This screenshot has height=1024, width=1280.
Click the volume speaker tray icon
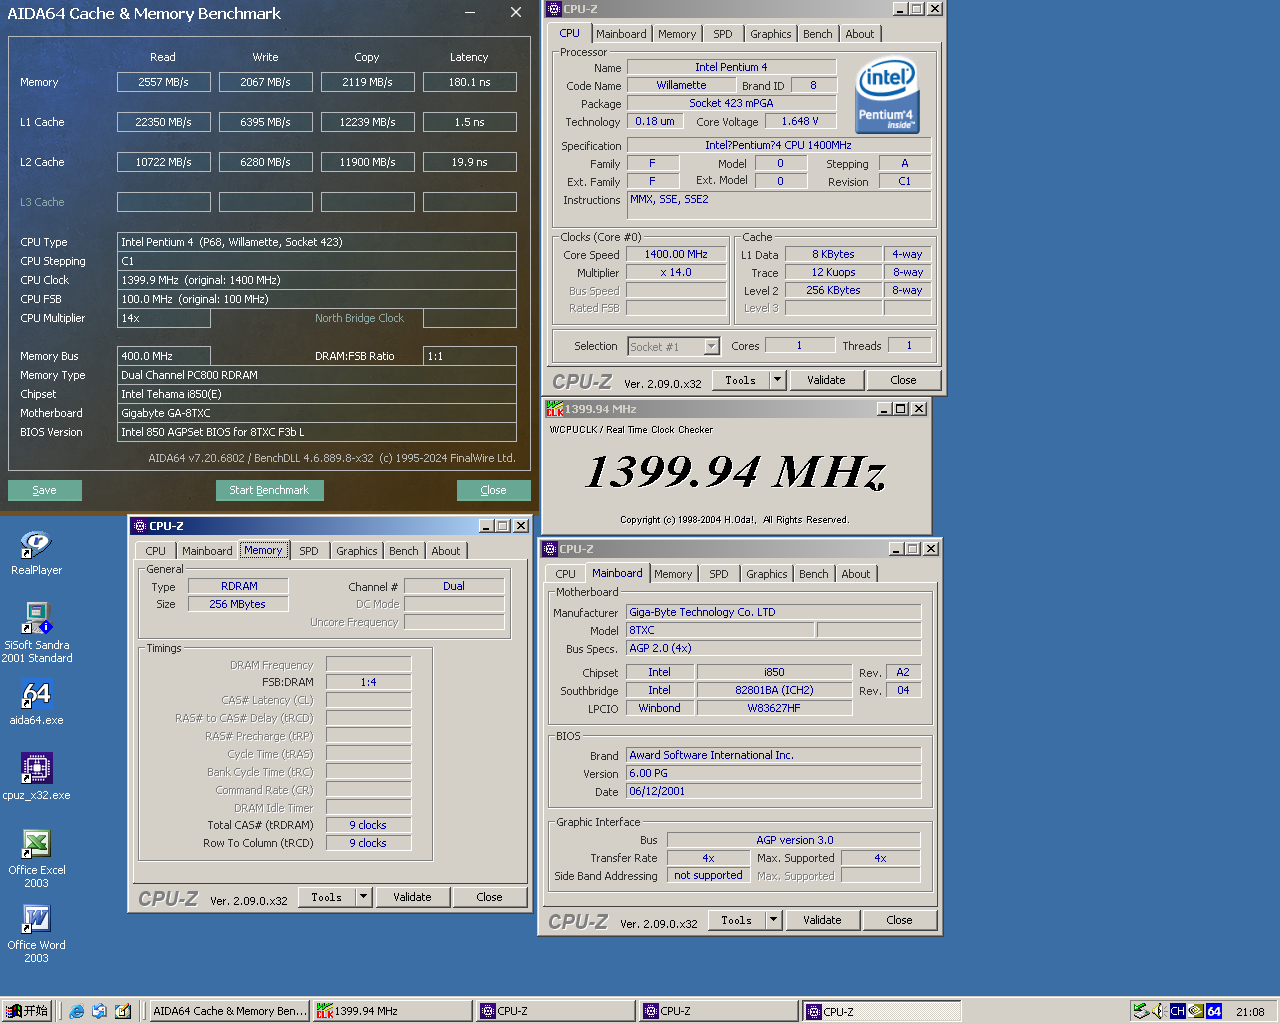coord(1158,1011)
